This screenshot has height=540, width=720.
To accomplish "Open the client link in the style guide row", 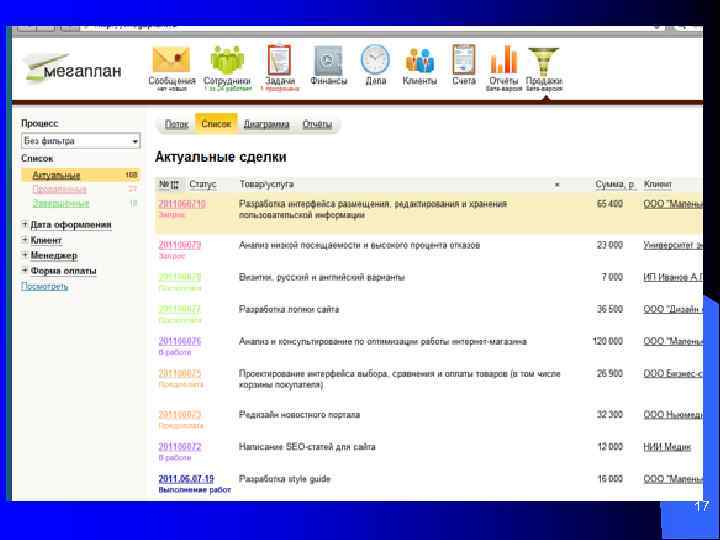I will click(x=673, y=479).
